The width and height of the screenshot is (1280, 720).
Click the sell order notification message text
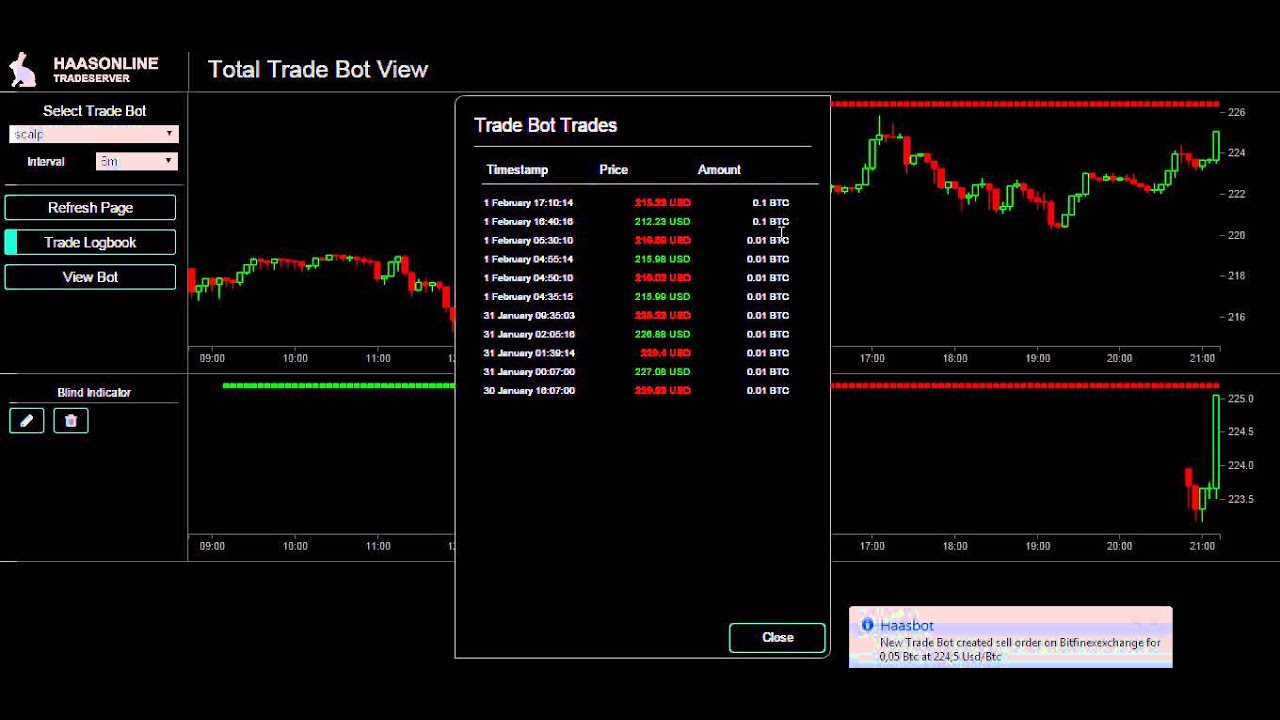click(x=1020, y=650)
